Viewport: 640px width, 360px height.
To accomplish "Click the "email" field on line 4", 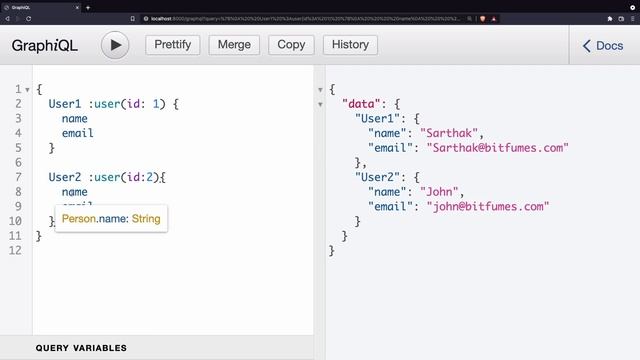I will pos(78,133).
